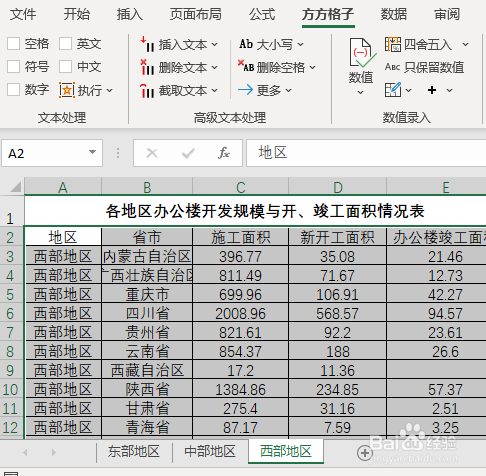Viewport: 486px width, 476px height.
Task: Open the 东部地区 sheet tab
Action: pos(134,452)
